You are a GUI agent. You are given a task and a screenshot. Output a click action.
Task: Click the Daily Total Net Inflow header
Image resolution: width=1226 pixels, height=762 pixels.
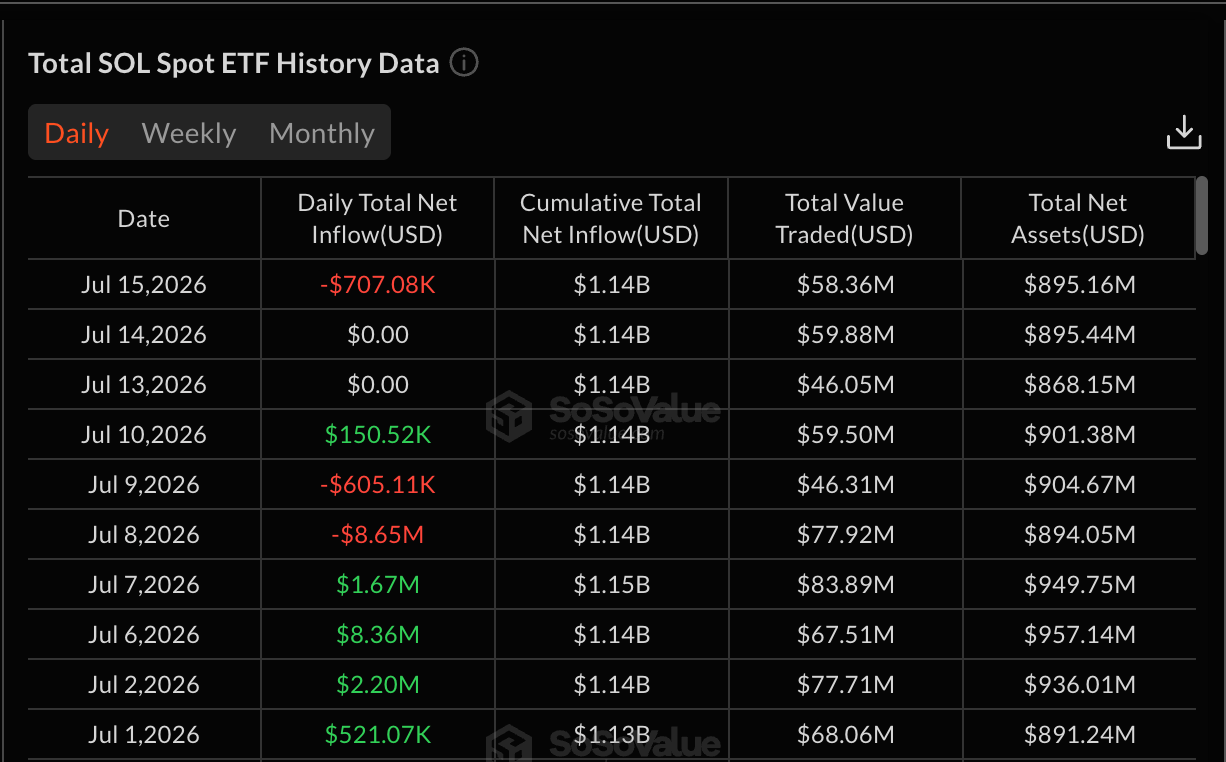(x=377, y=219)
